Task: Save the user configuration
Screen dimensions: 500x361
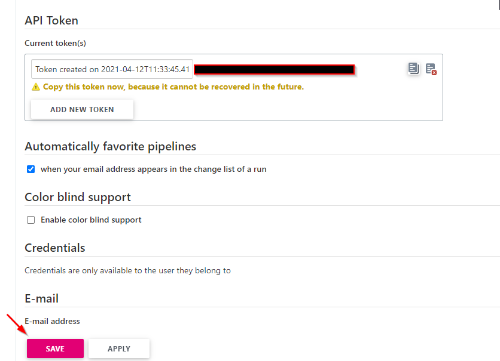Action: pyautogui.click(x=55, y=348)
